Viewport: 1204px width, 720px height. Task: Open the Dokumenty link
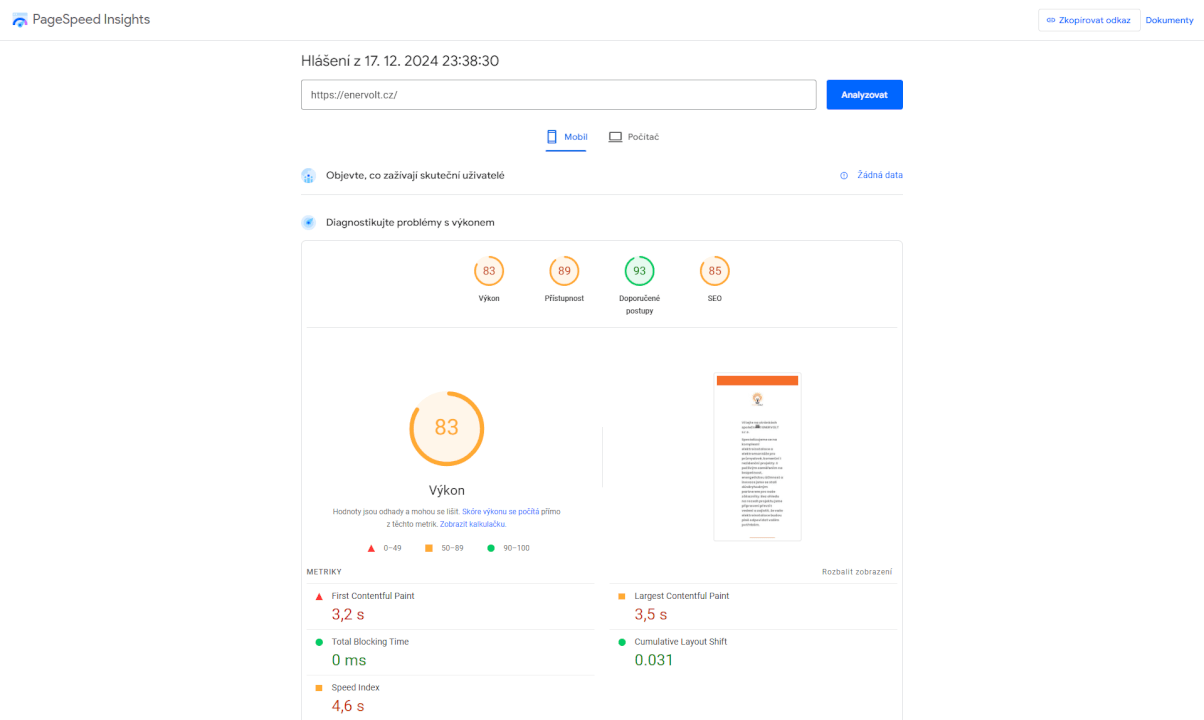click(1170, 20)
